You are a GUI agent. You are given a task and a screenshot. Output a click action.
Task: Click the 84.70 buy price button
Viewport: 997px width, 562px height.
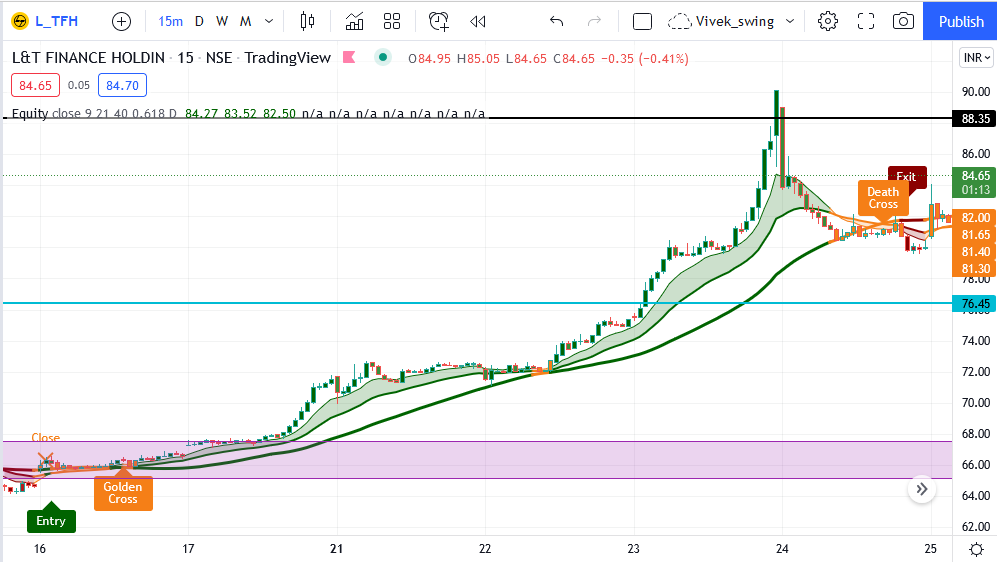pos(122,85)
